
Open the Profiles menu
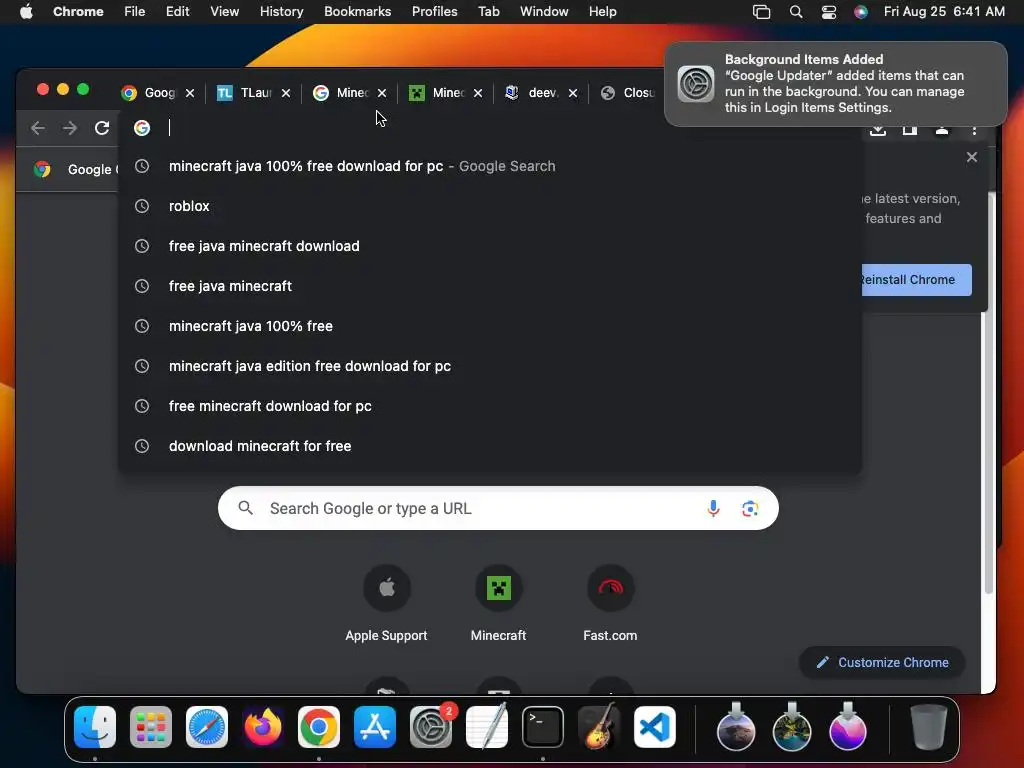click(x=434, y=12)
